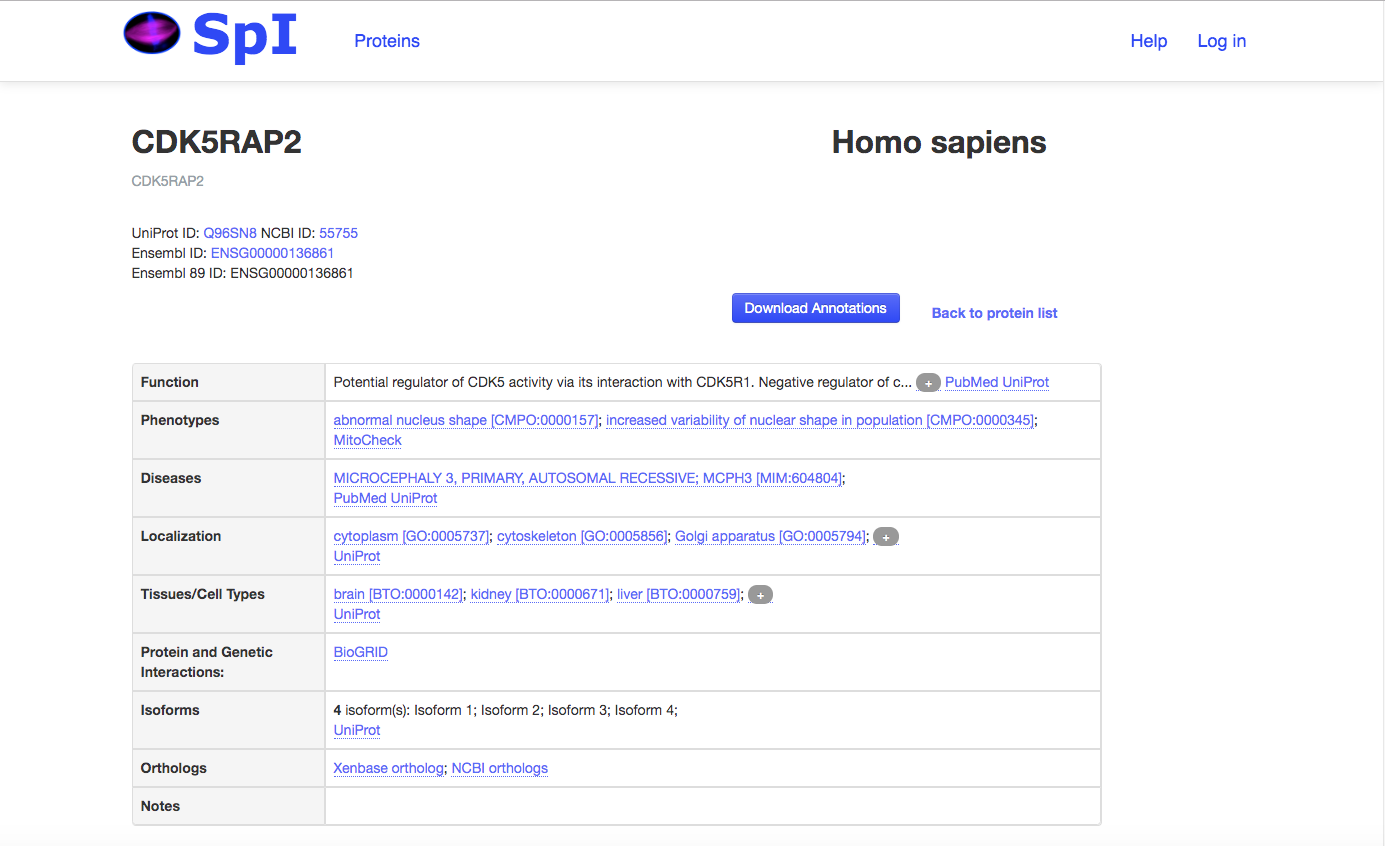The image size is (1385, 846).
Task: Click the Log in link
Action: (1222, 41)
